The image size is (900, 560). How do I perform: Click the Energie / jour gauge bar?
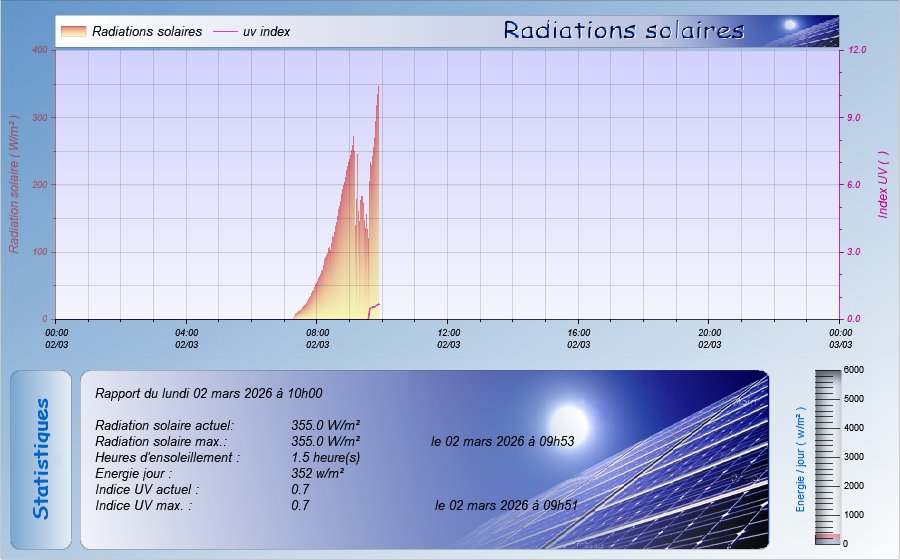pos(828,457)
